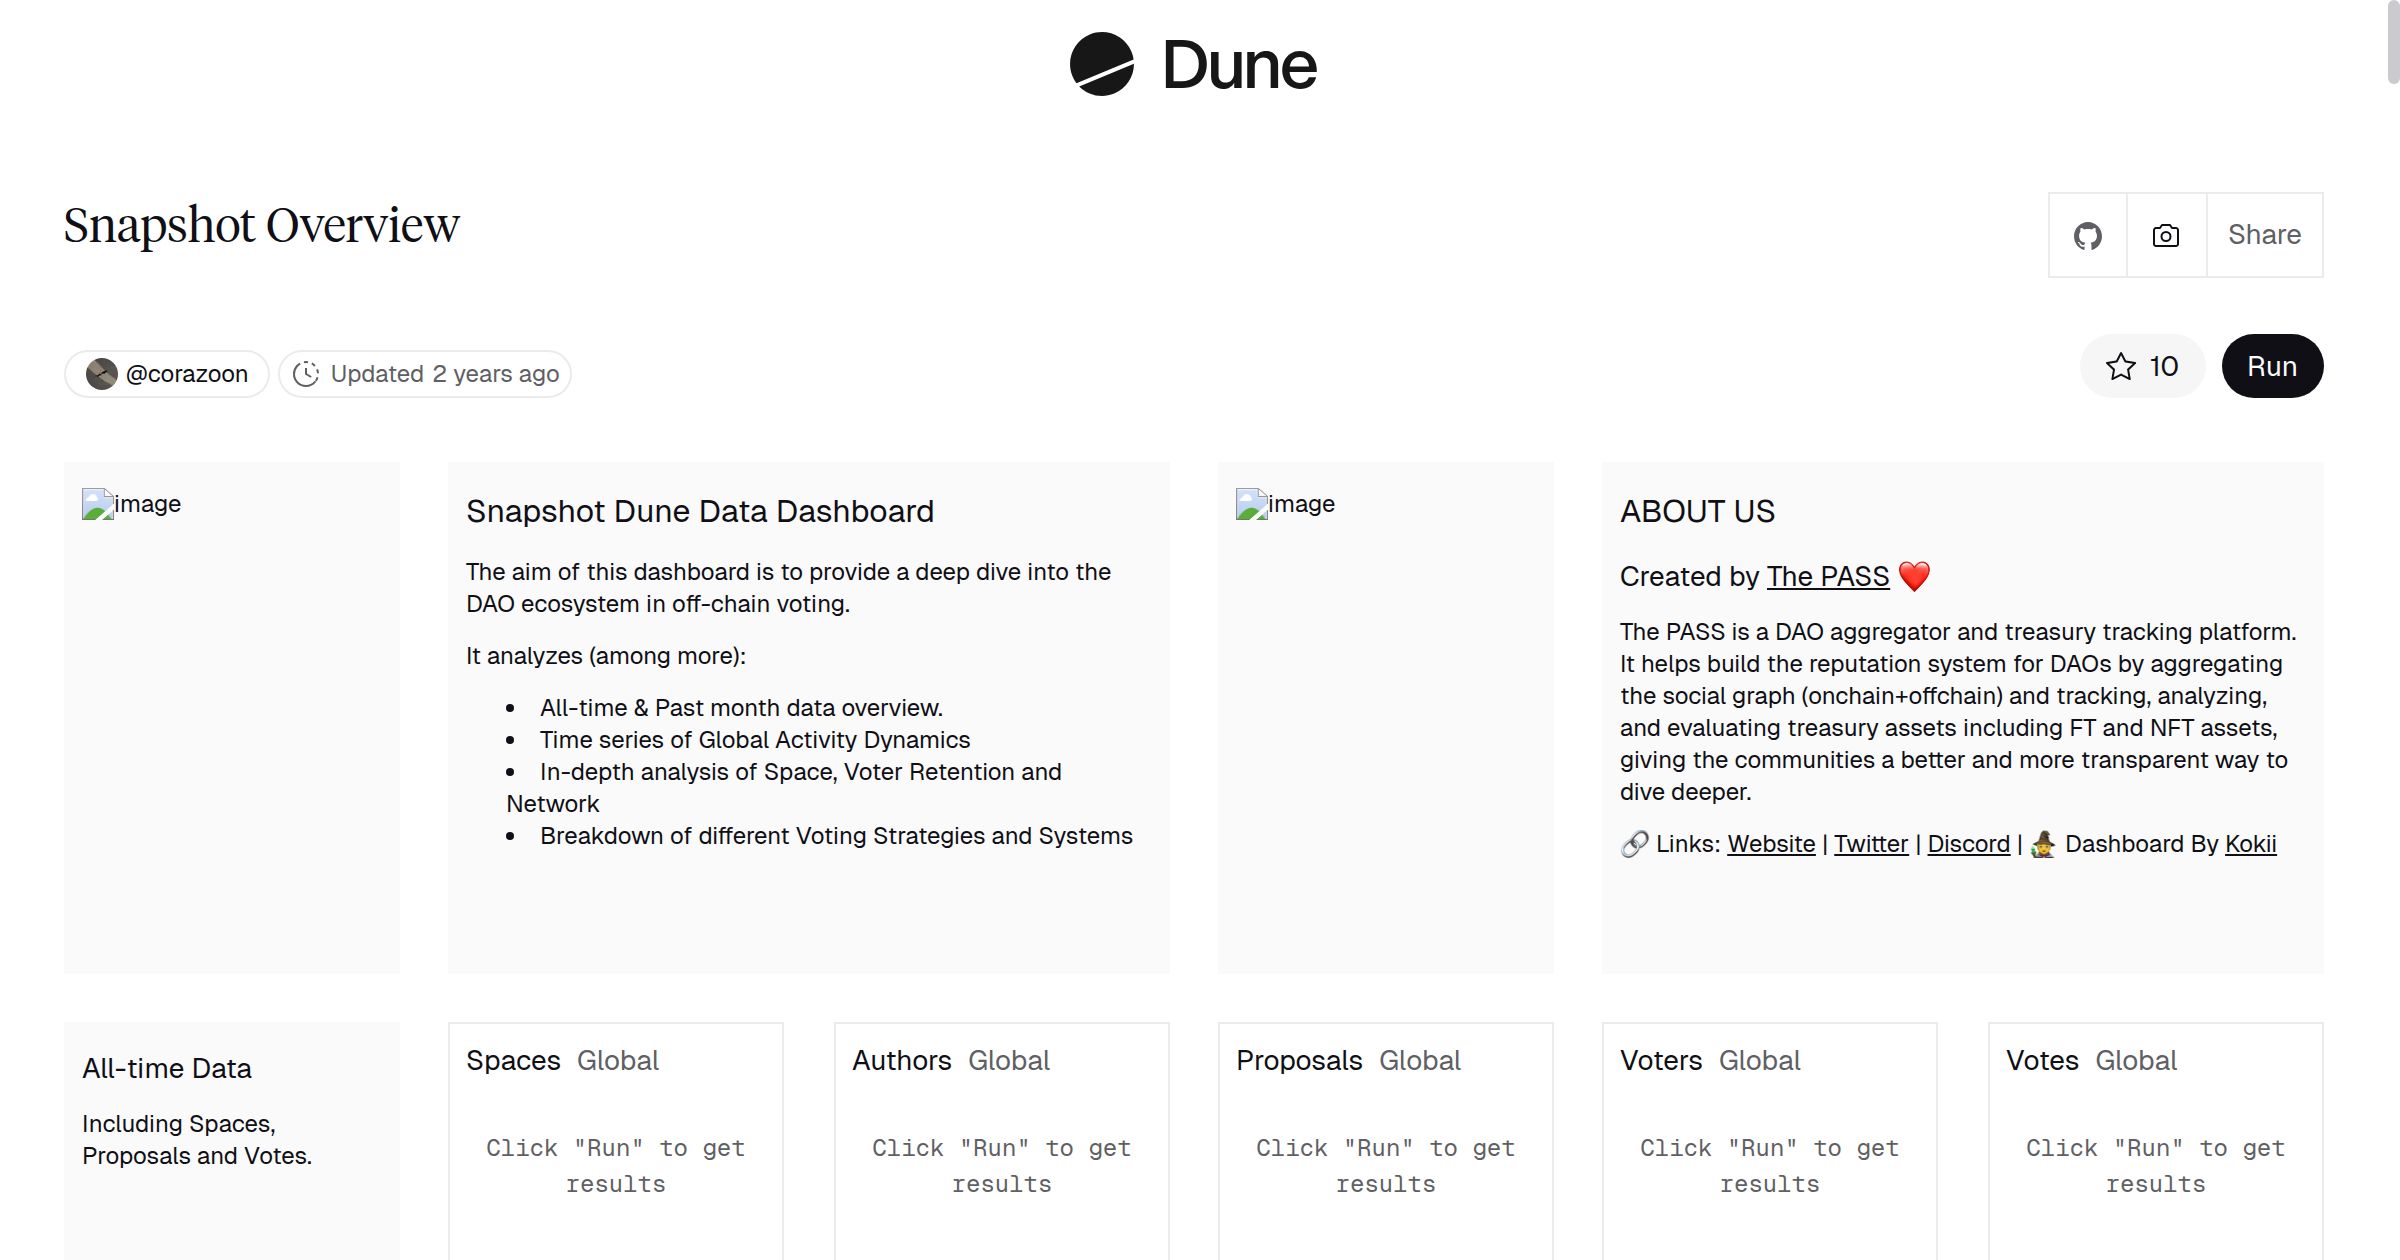Toggle the star favorite showing 10
Image resolution: width=2400 pixels, height=1260 pixels.
coord(2142,366)
